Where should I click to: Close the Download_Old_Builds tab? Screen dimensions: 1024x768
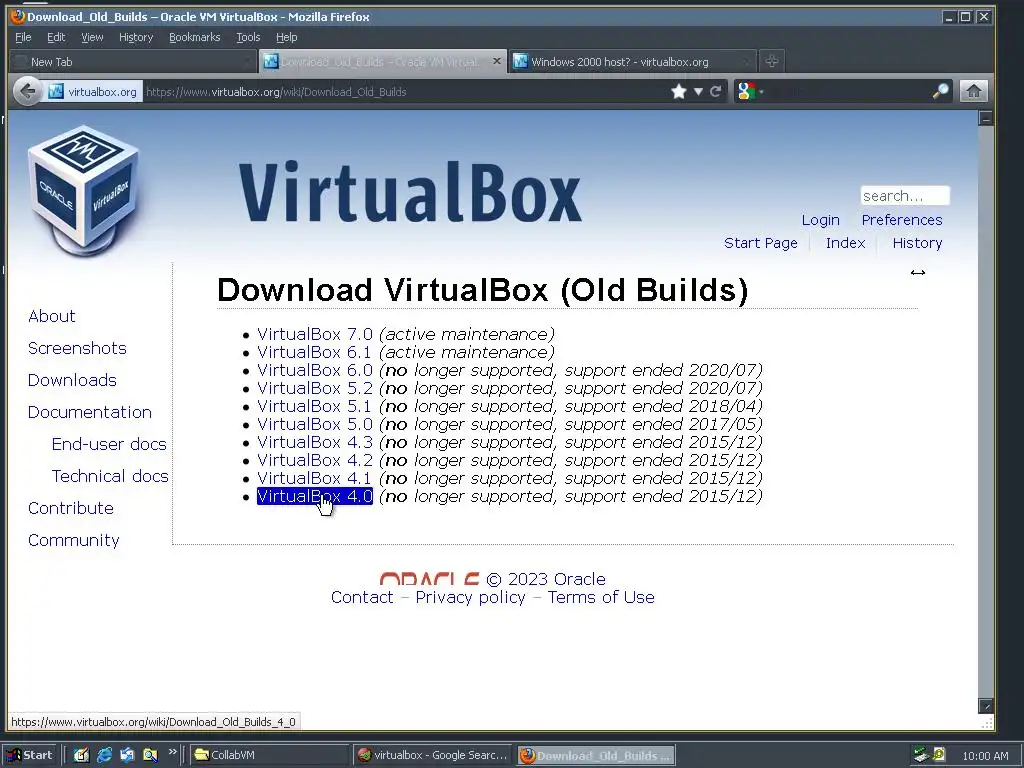pos(496,61)
